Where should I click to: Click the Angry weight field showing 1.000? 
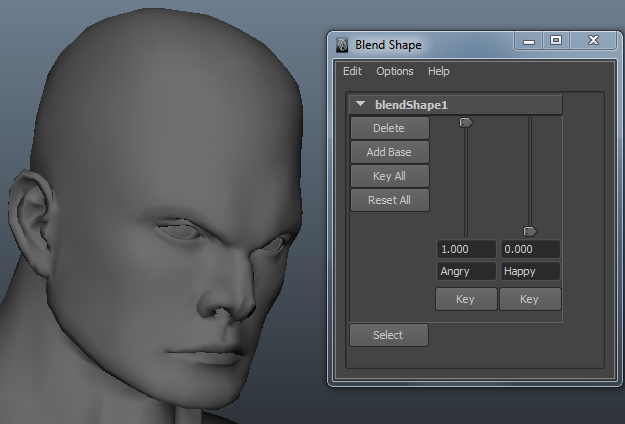[466, 249]
